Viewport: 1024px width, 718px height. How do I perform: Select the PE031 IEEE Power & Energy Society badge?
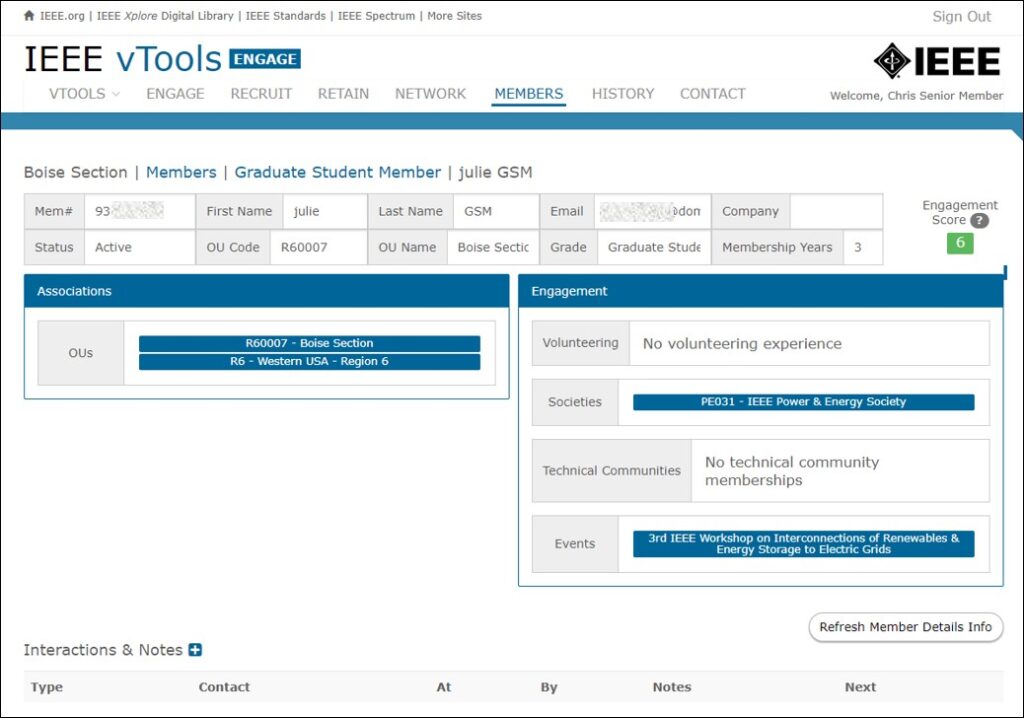coord(805,402)
